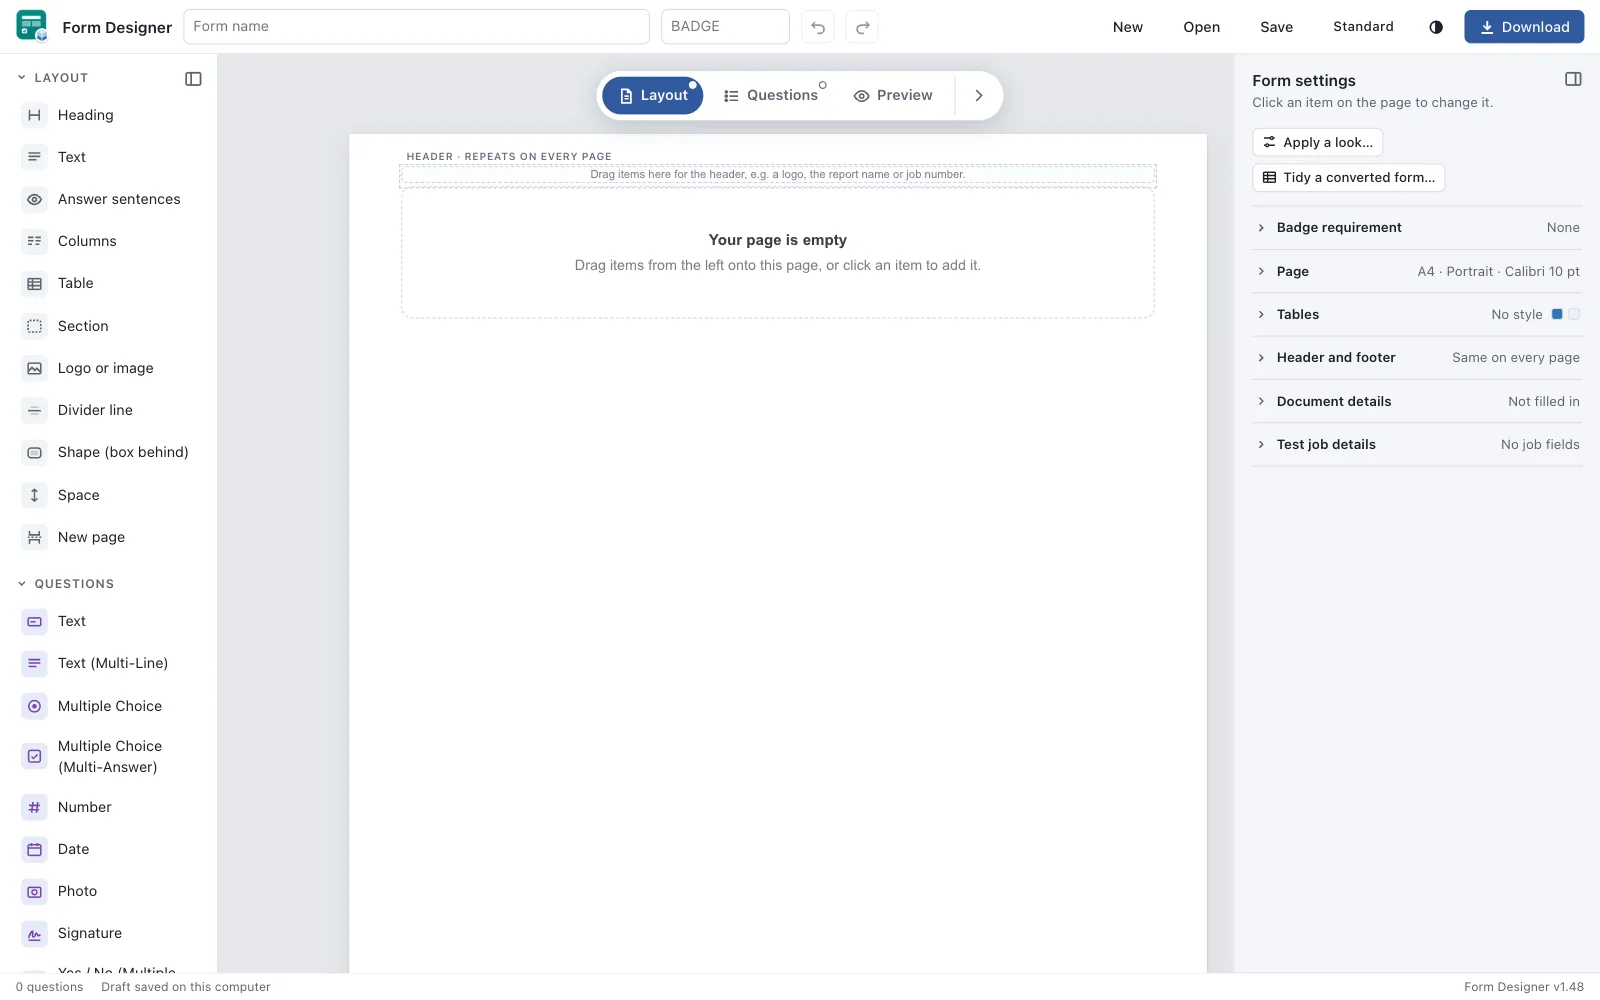This screenshot has height=1000, width=1600.
Task: Collapse the QUESTIONS section
Action: pyautogui.click(x=65, y=584)
